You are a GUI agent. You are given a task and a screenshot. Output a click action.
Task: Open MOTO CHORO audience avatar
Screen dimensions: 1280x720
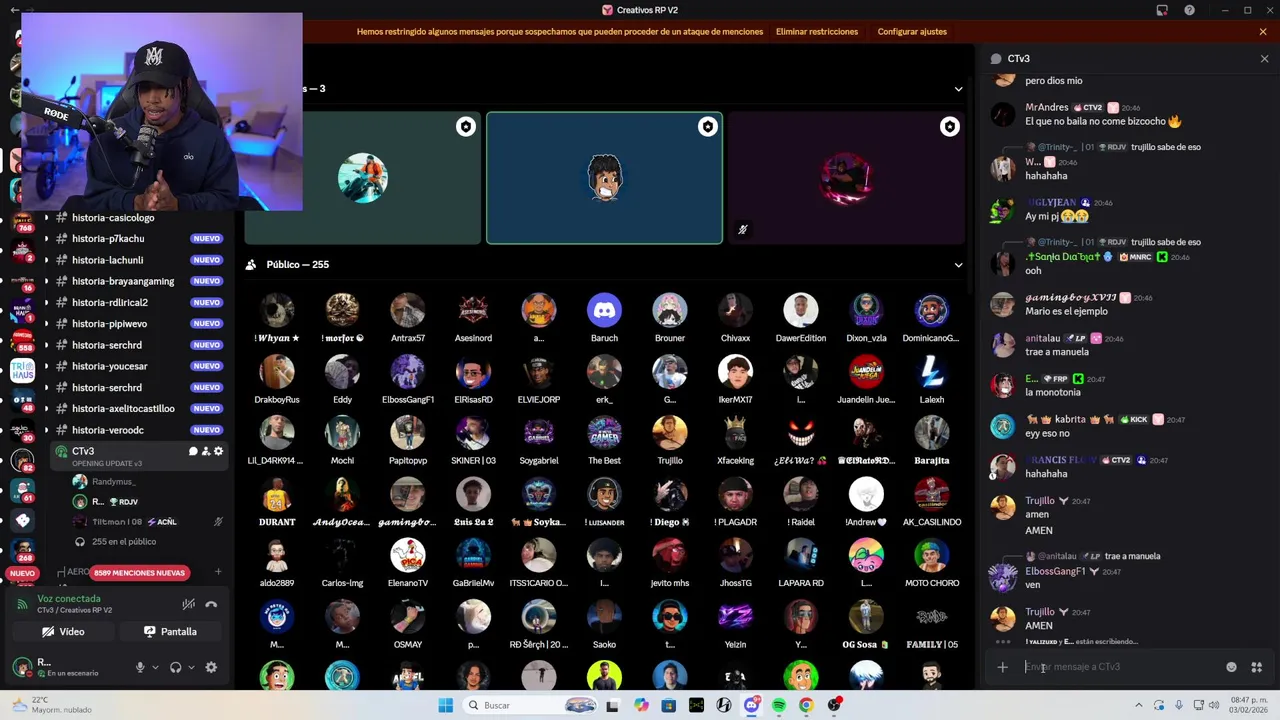(932, 555)
